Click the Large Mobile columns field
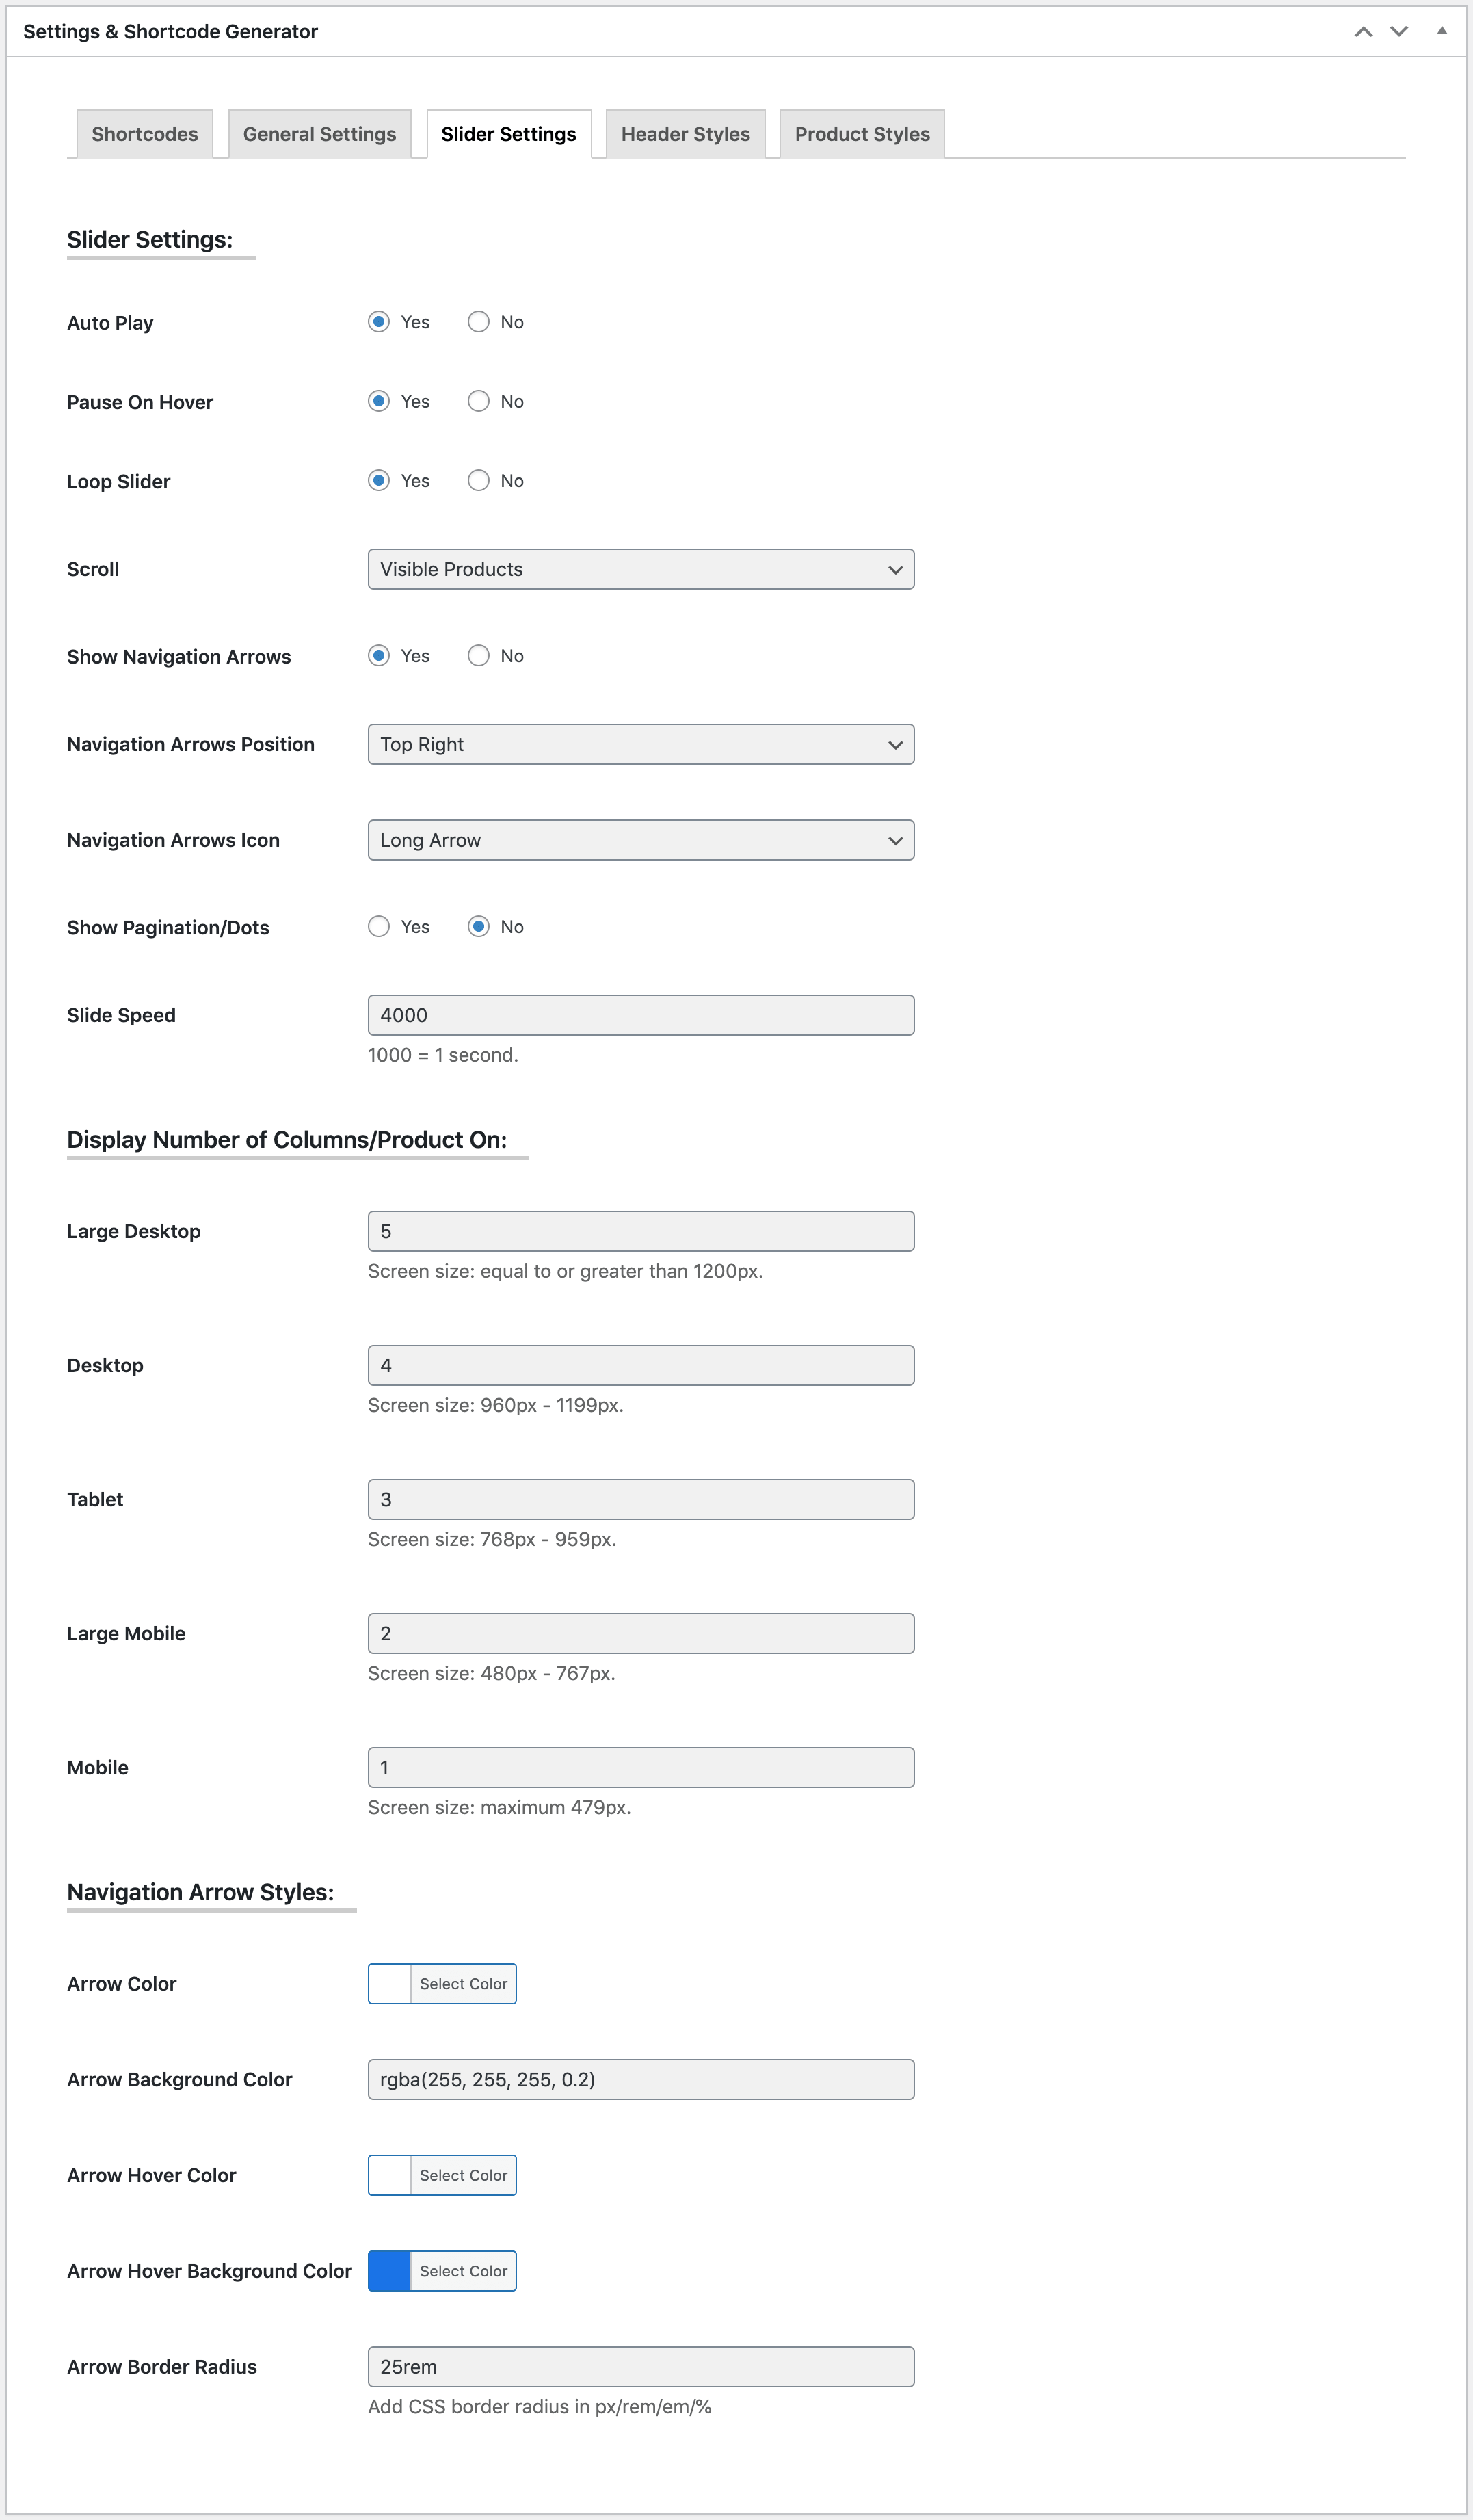 click(x=641, y=1633)
